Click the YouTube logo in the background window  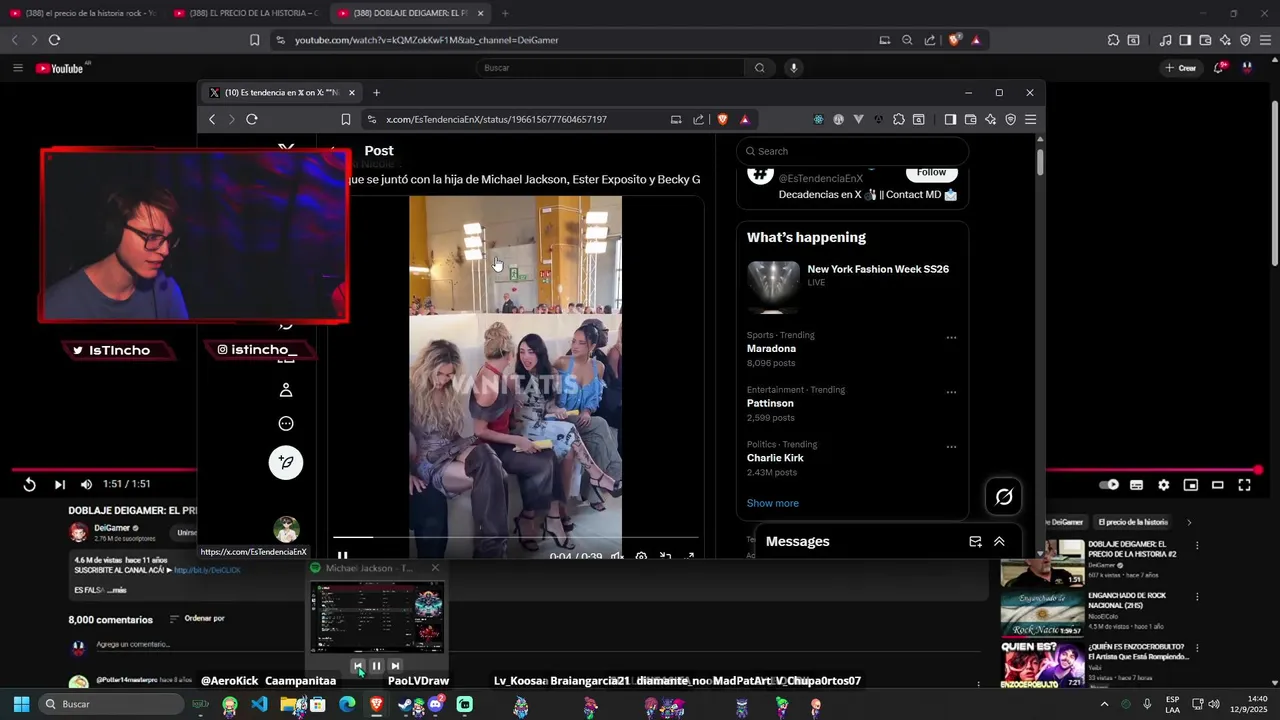(x=60, y=68)
